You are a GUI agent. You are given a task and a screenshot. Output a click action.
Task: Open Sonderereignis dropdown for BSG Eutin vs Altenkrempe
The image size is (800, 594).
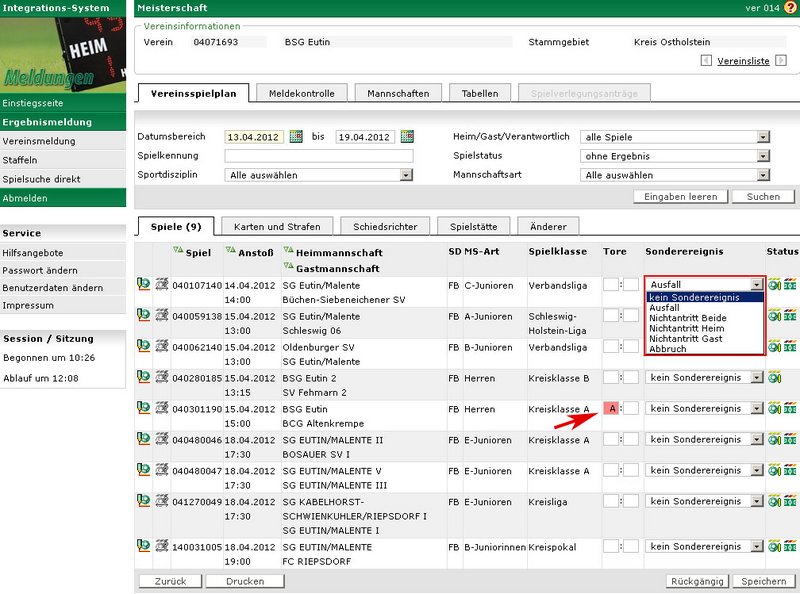pos(756,409)
